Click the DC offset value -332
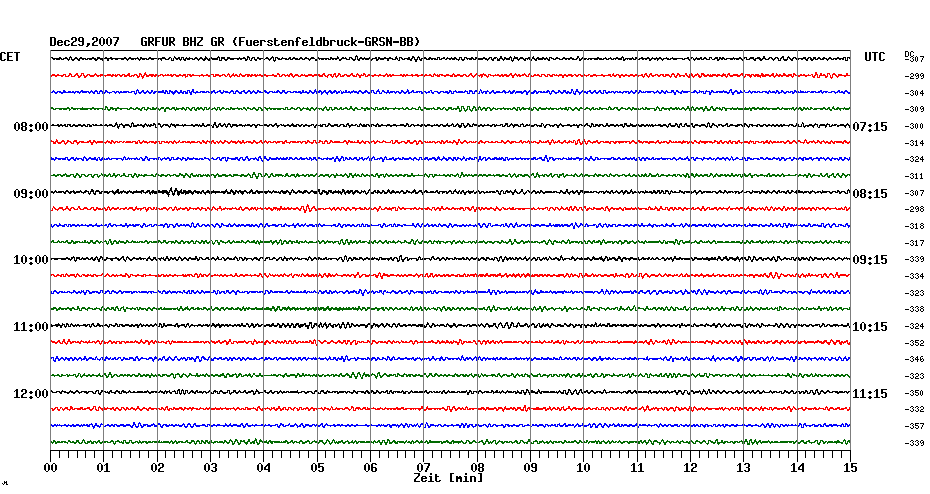Screen dimensions: 930x494 click(x=915, y=409)
